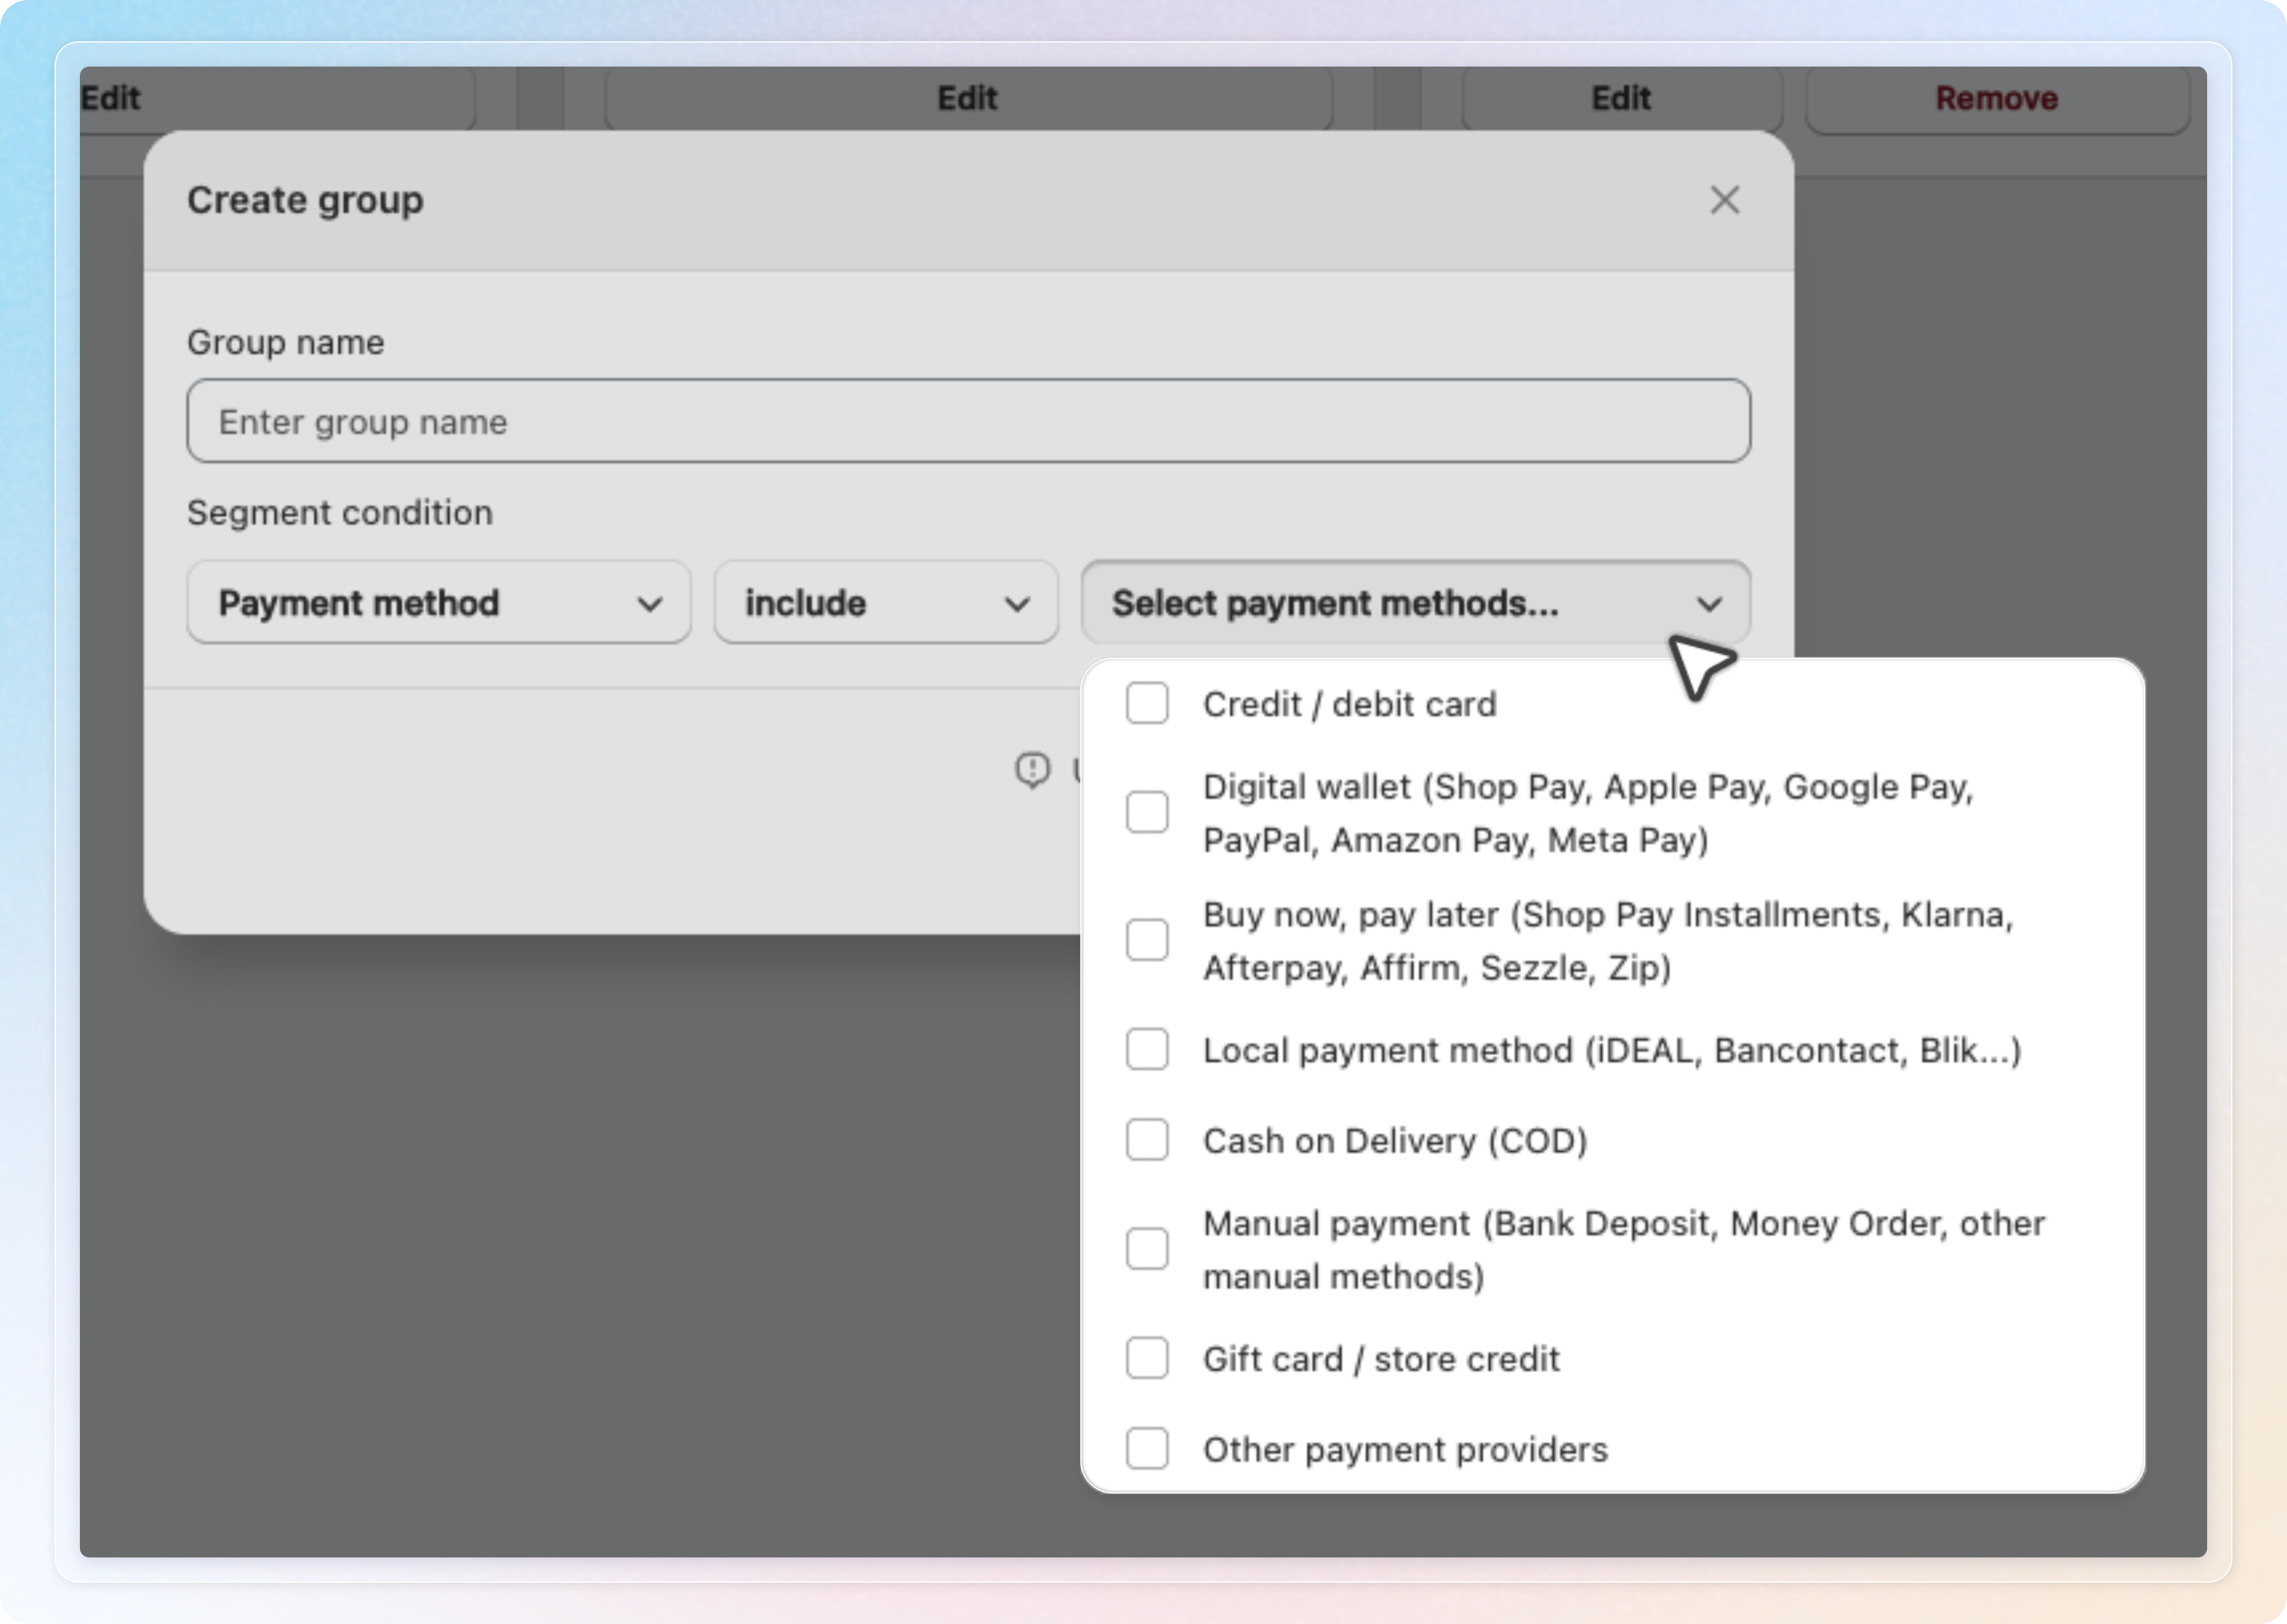Collapse the Select payment methods dropdown
Viewport: 2287px width, 1624px height.
point(1415,603)
